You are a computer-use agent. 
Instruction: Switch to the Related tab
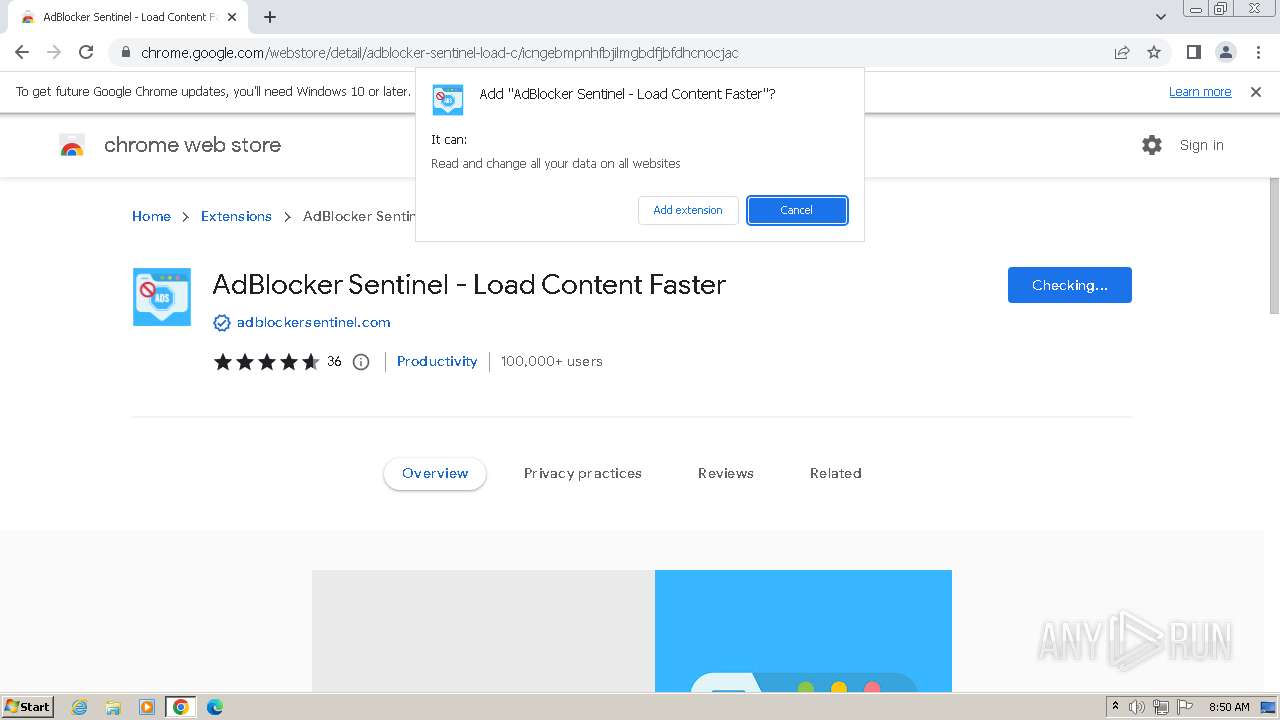coord(836,473)
